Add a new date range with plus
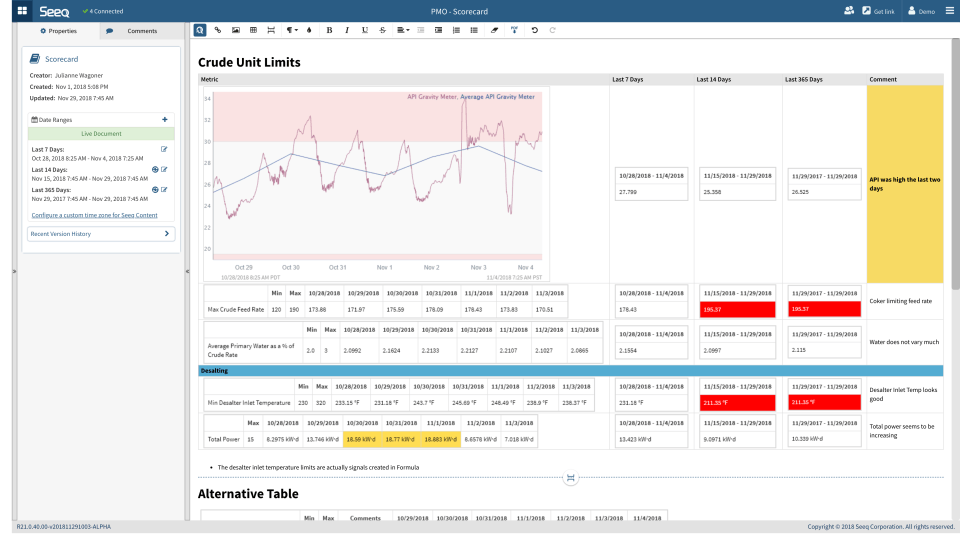Image resolution: width=960 pixels, height=547 pixels. [165, 119]
